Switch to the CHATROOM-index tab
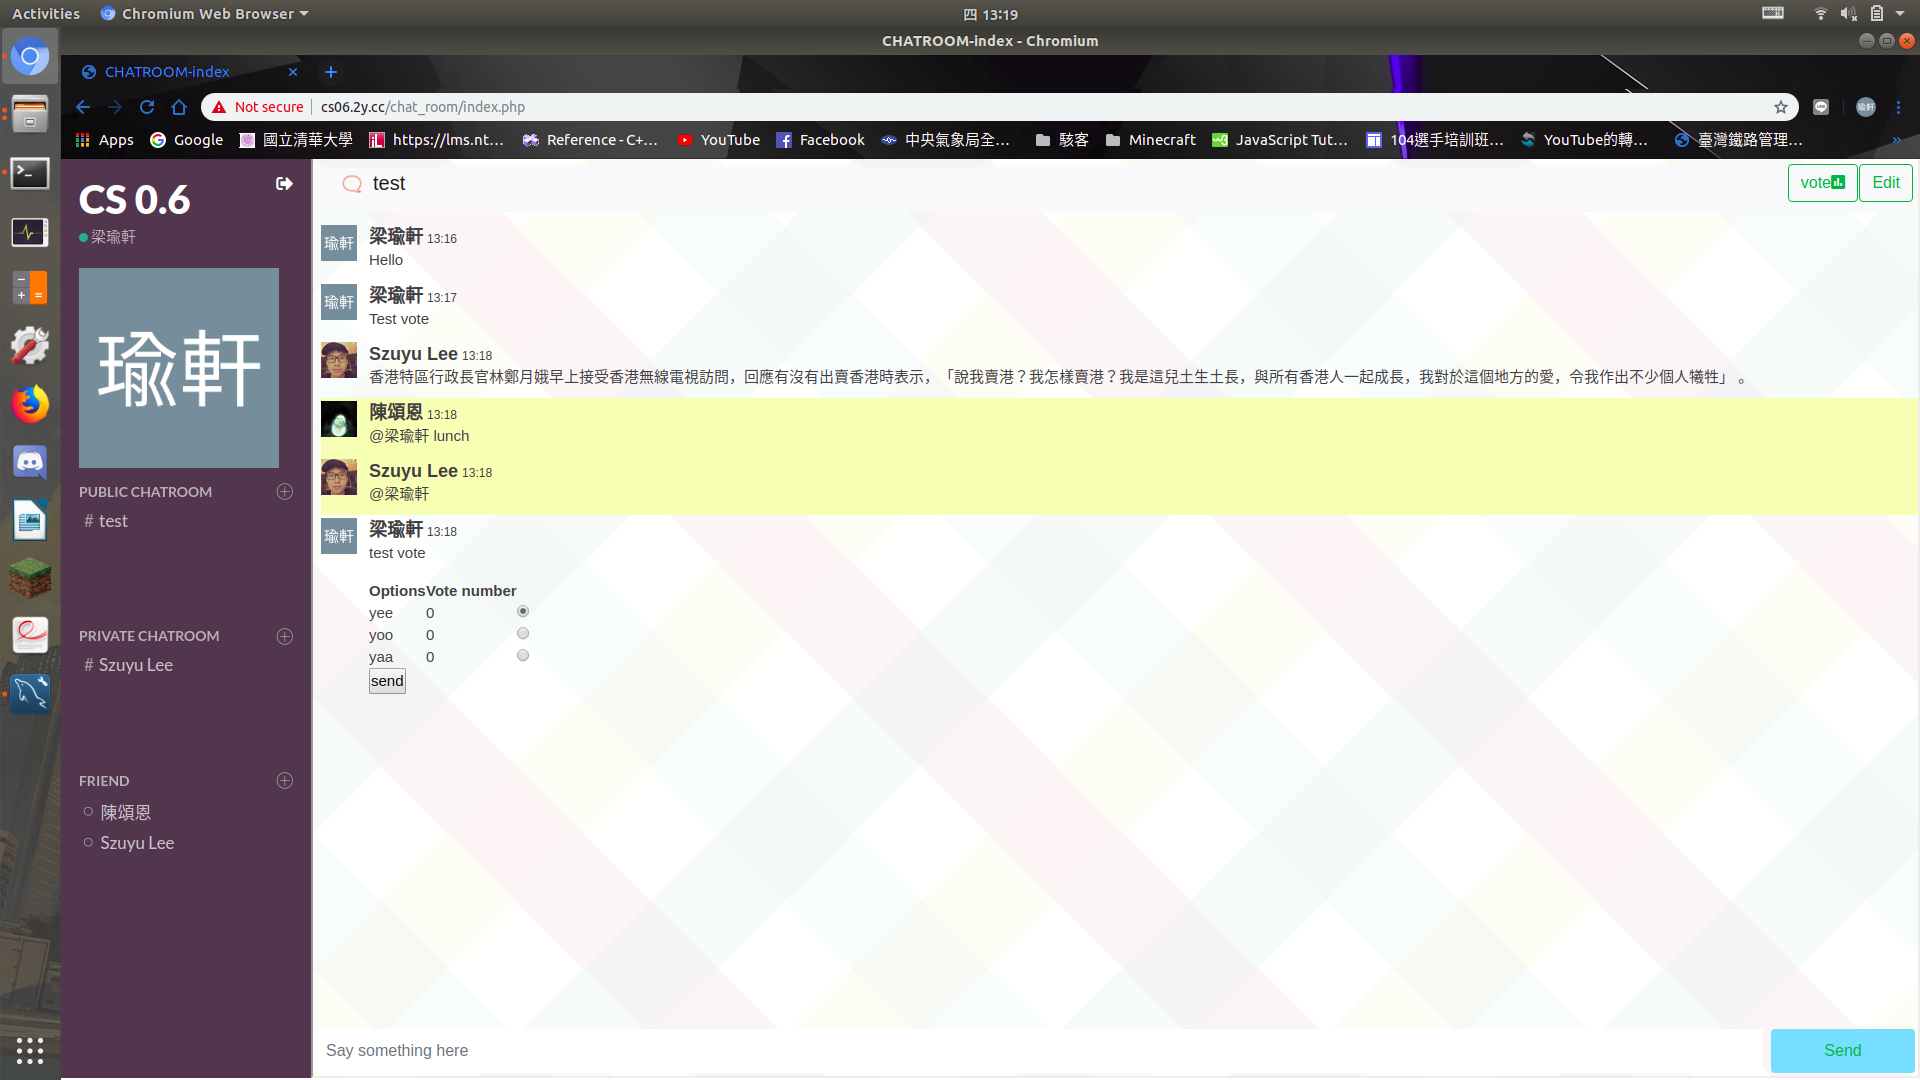The image size is (1920, 1080). click(x=168, y=72)
